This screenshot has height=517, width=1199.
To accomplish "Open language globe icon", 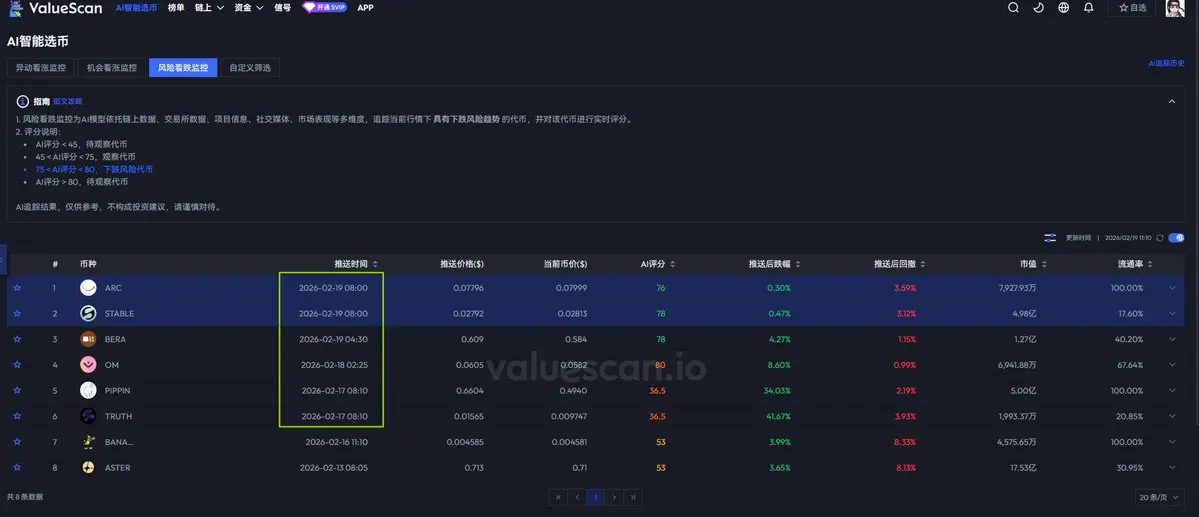I will (x=1064, y=8).
